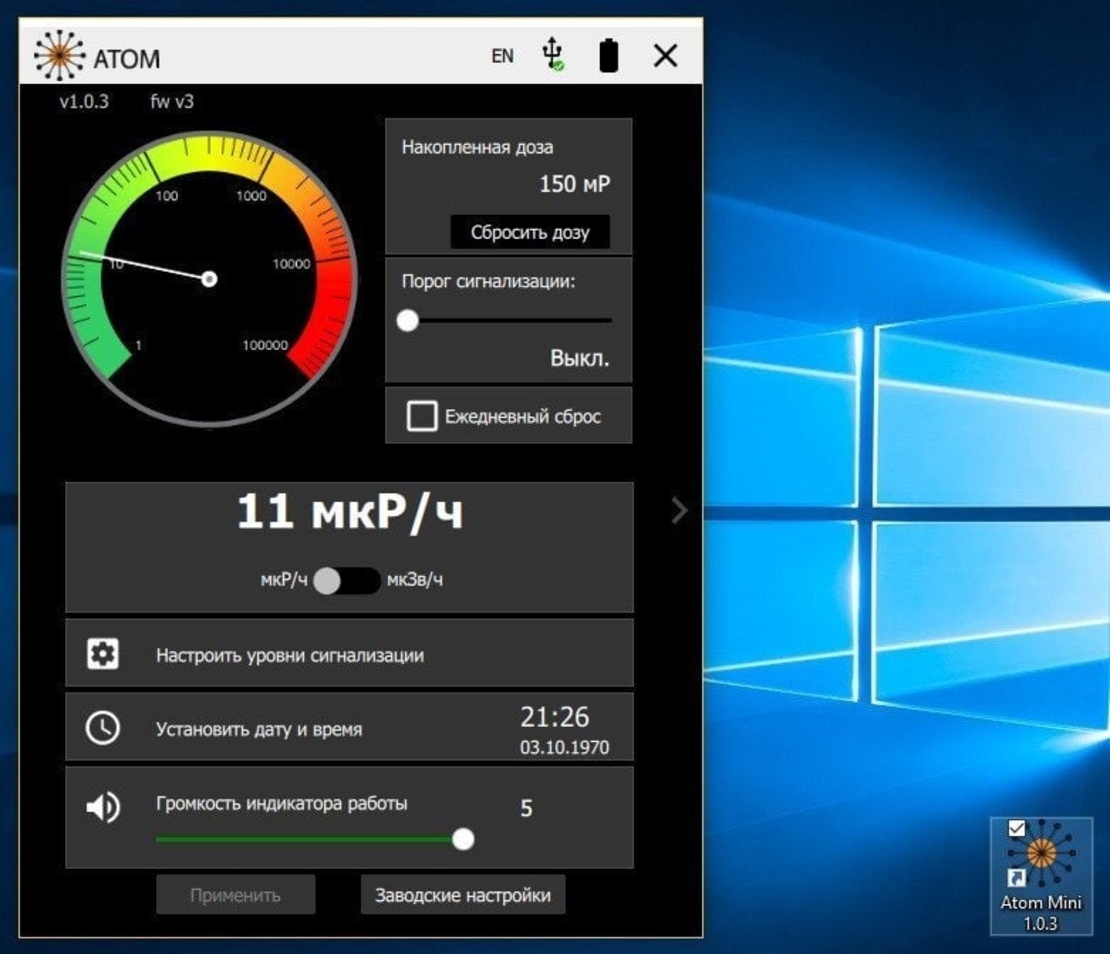Click the alarm threshold value Выкл.

pos(580,358)
